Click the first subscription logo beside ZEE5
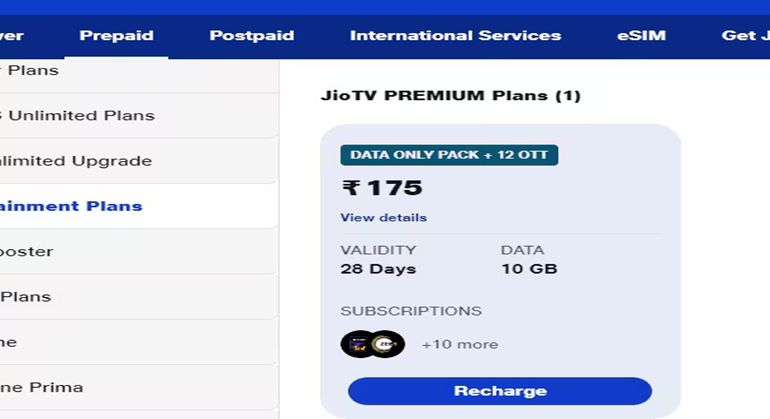The width and height of the screenshot is (770, 419). pyautogui.click(x=357, y=344)
